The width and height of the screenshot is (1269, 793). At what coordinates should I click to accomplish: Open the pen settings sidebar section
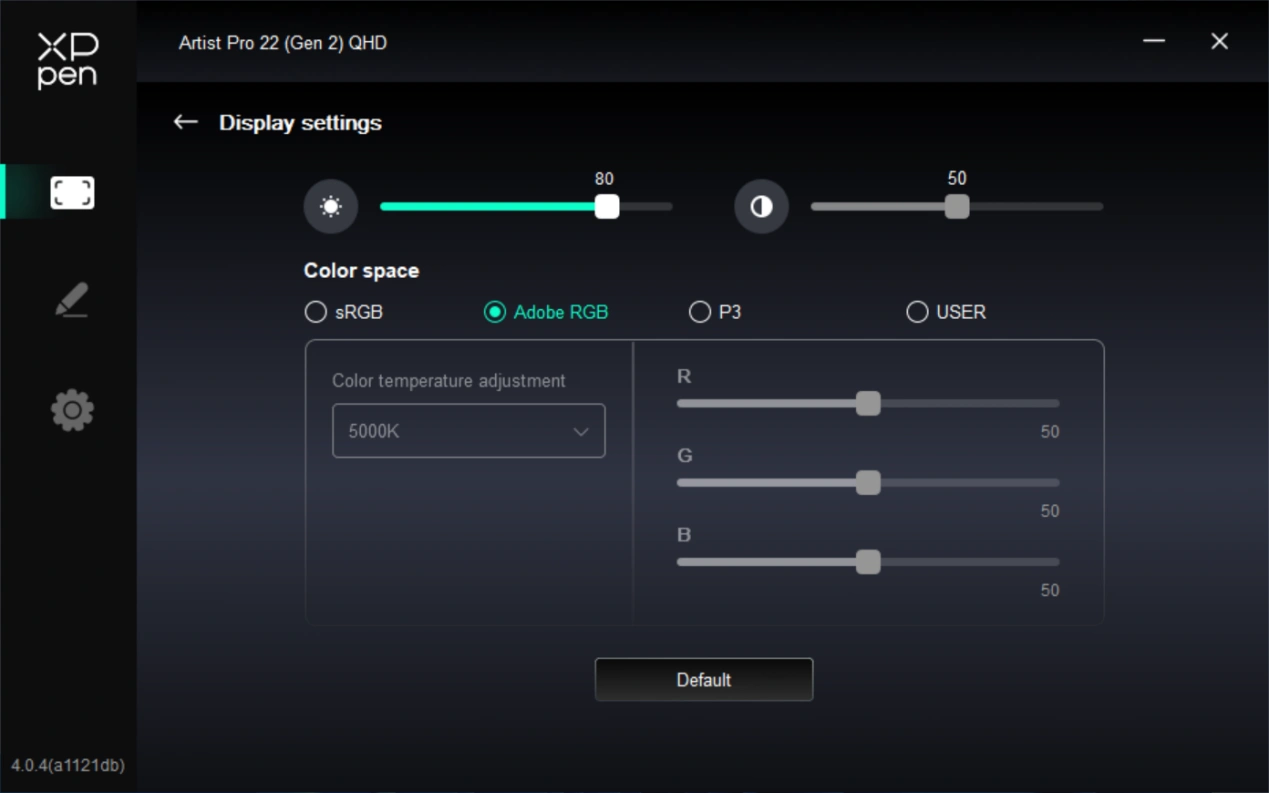(x=72, y=300)
